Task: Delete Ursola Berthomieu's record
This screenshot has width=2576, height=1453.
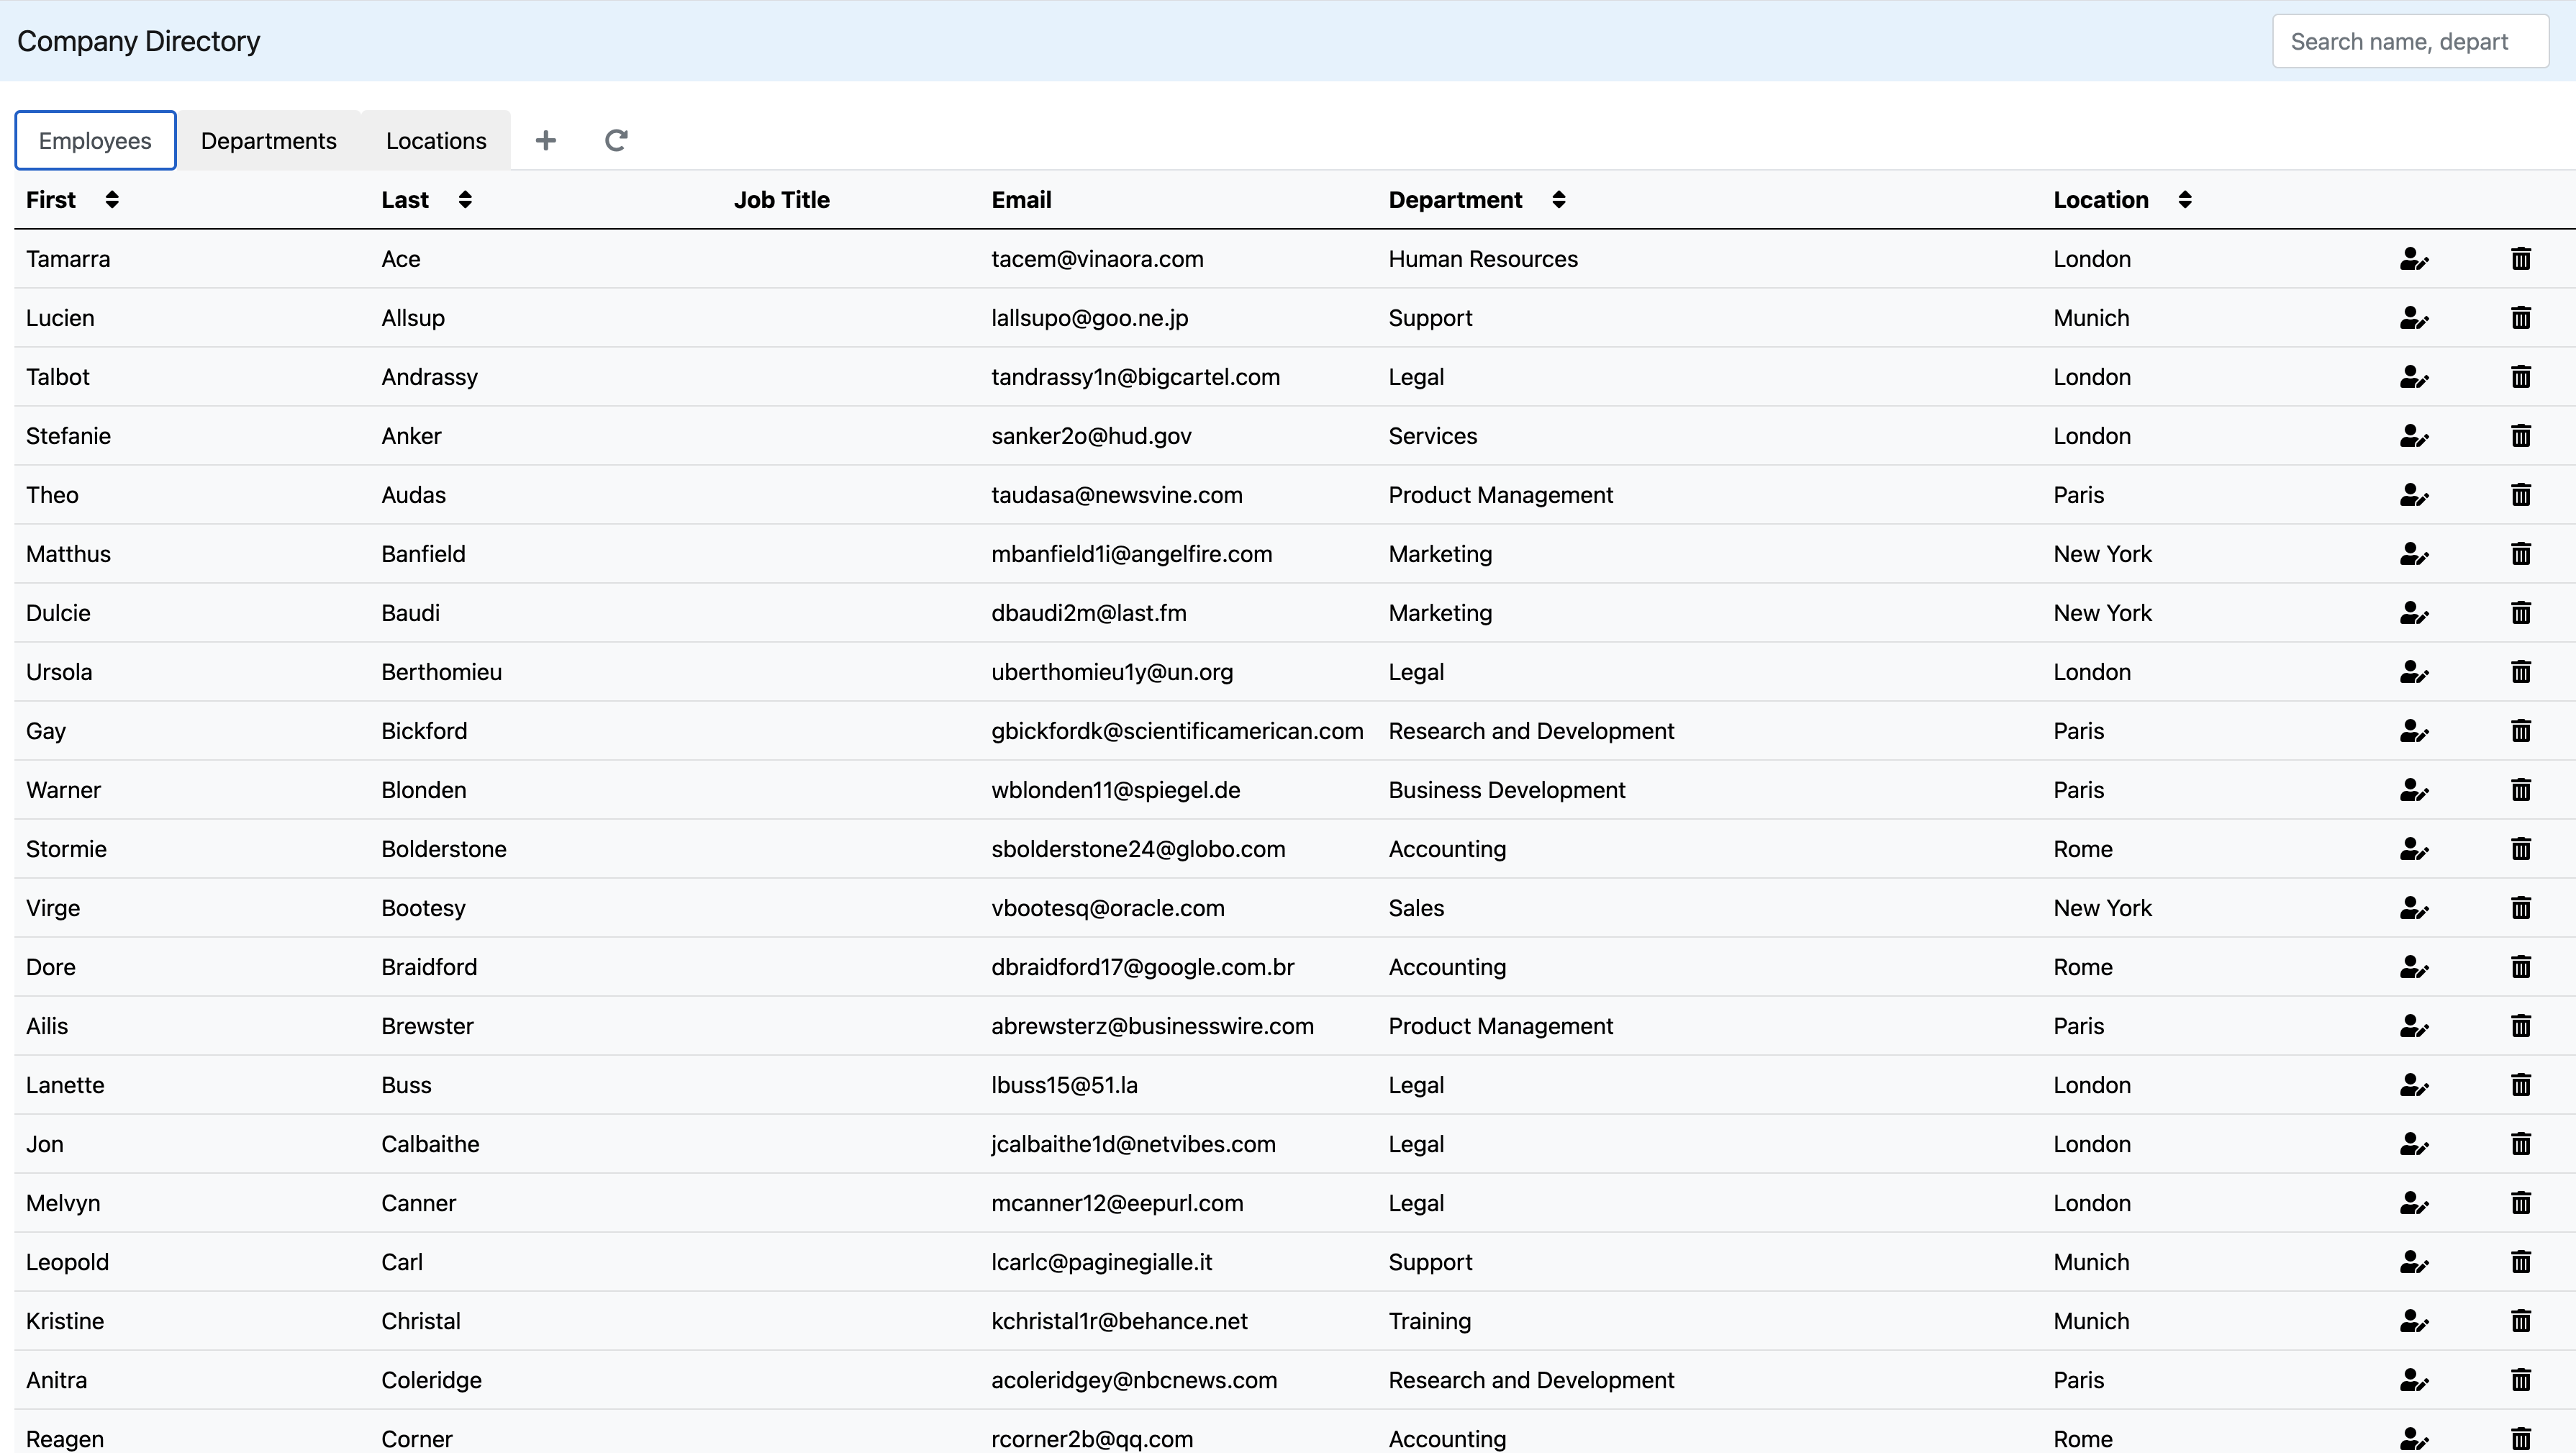Action: pyautogui.click(x=2521, y=672)
